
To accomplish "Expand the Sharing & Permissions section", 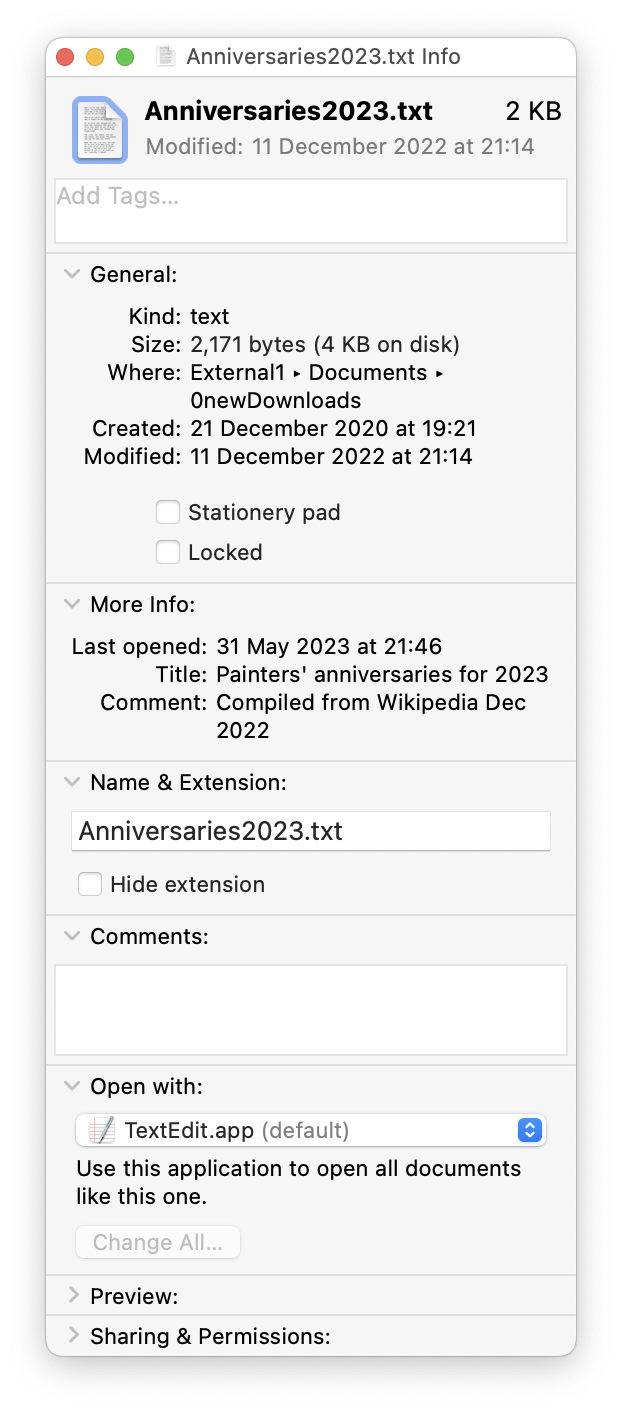I will point(72,1336).
